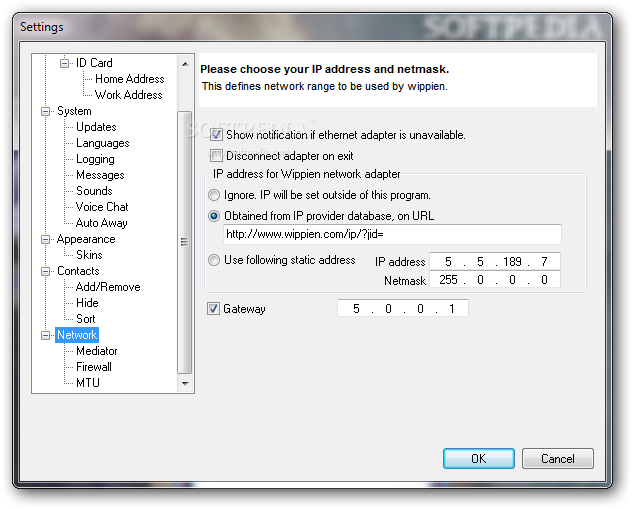Open the Logging settings page
Screen dimensions: 633x509
click(95, 159)
